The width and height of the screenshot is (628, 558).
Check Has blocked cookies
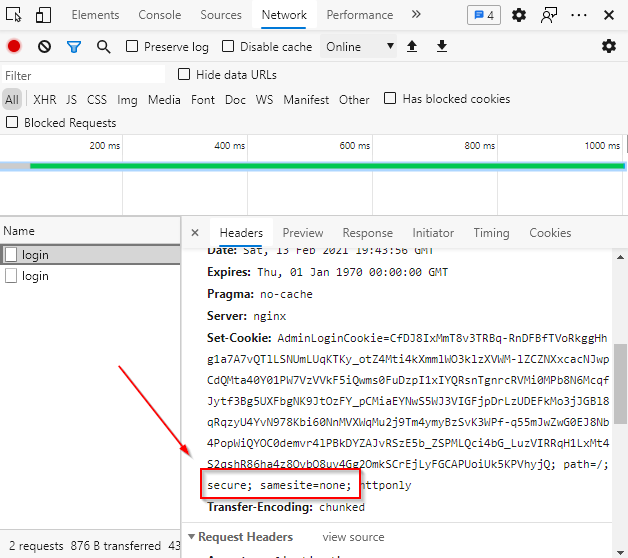click(x=390, y=98)
